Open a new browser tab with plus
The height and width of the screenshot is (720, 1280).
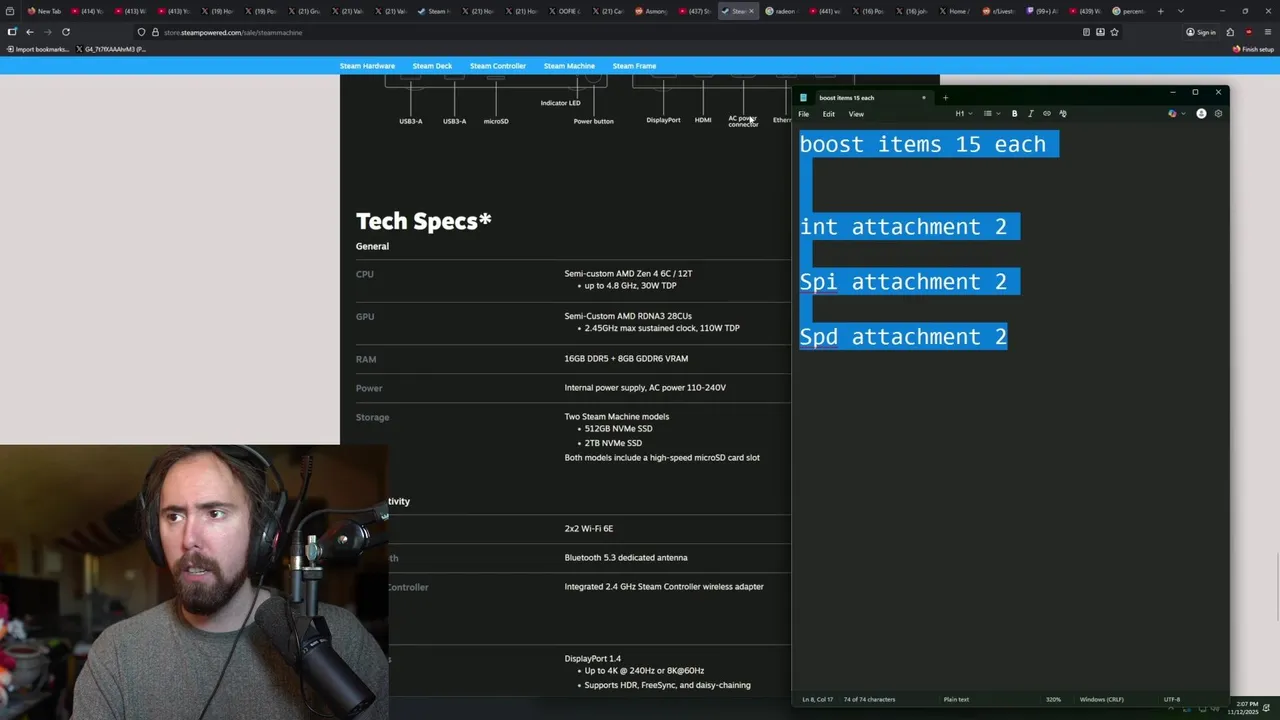click(1160, 11)
